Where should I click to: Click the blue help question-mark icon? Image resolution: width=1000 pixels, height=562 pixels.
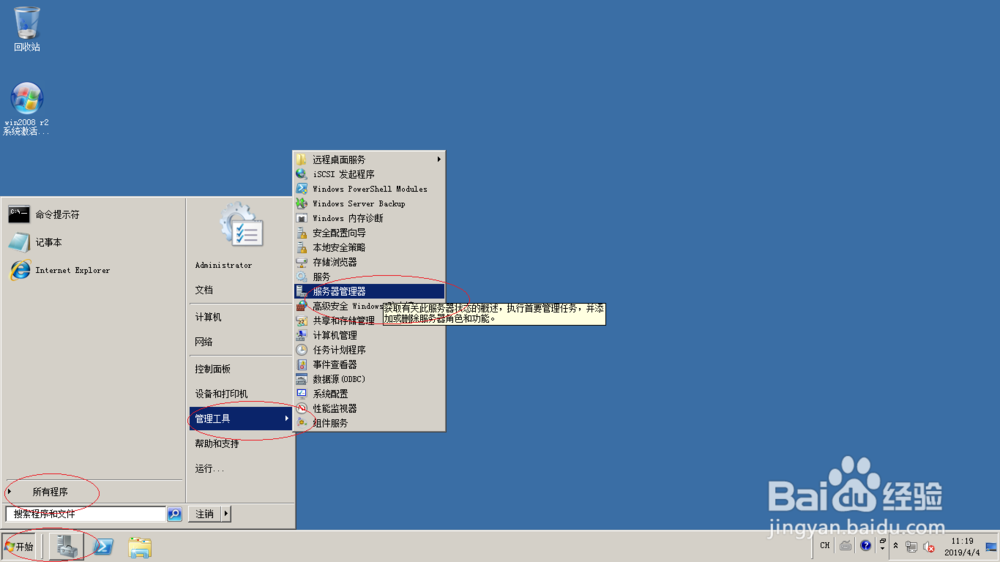point(865,546)
